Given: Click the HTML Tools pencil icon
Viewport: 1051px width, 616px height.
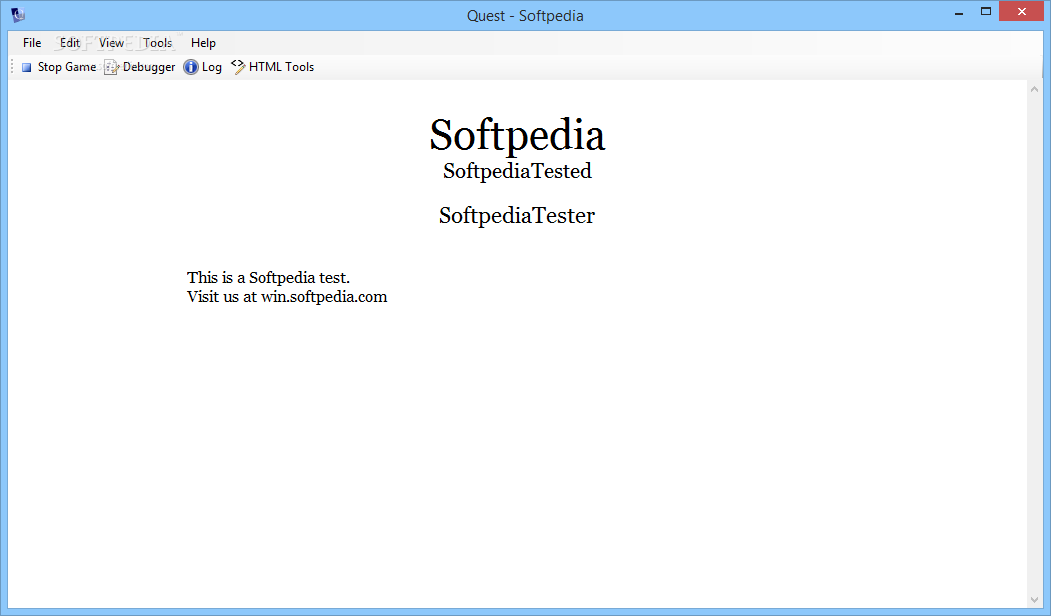Looking at the screenshot, I should pos(238,66).
